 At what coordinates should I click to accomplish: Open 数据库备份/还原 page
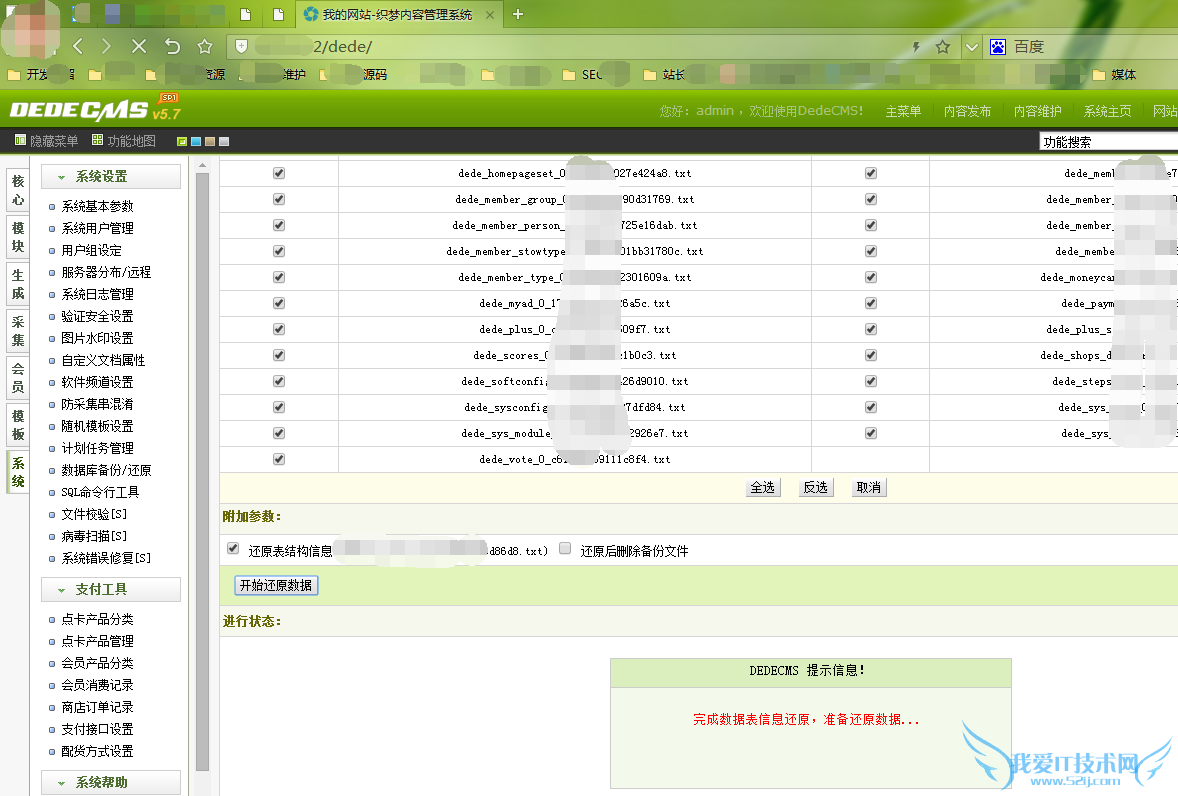106,471
